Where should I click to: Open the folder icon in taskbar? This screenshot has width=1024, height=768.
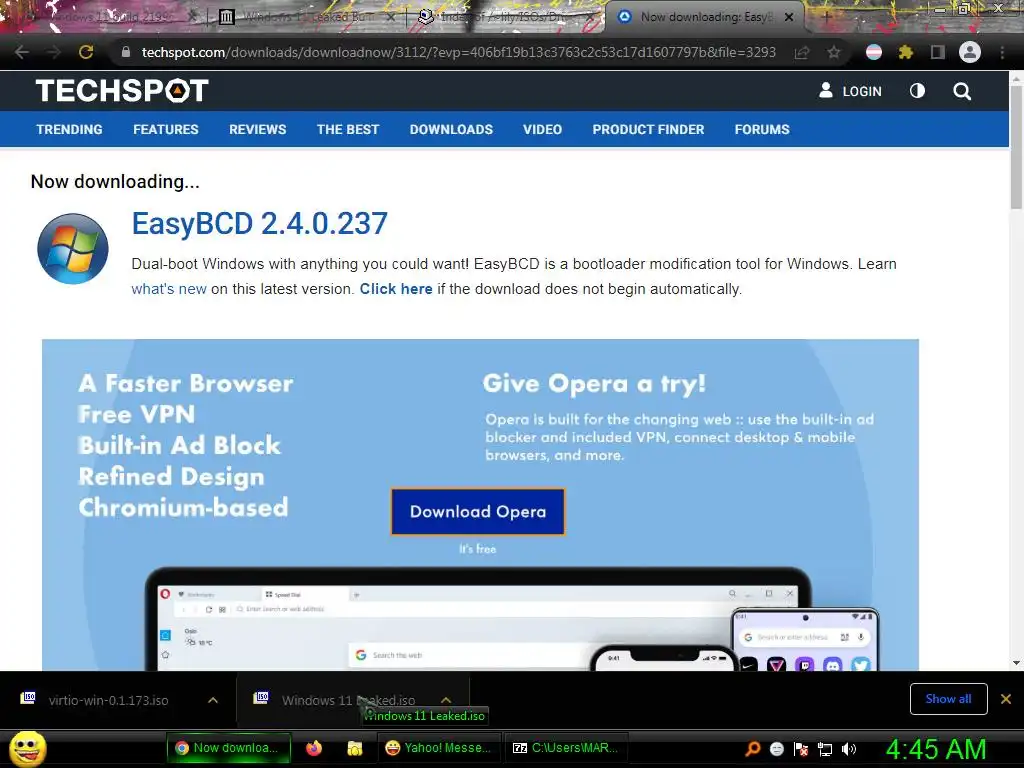[x=355, y=748]
